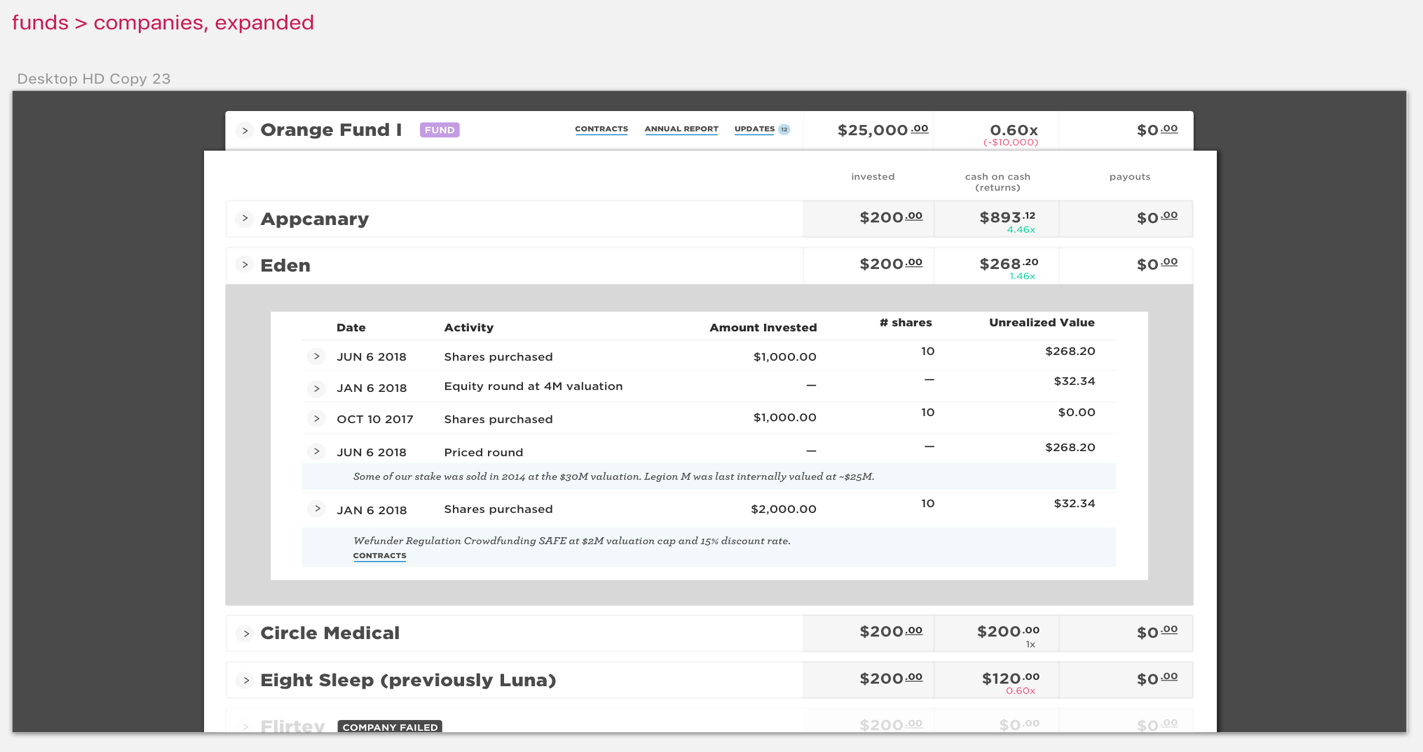This screenshot has height=752, width=1423.
Task: Click the $25,000.00 invested amount
Action: click(x=882, y=130)
